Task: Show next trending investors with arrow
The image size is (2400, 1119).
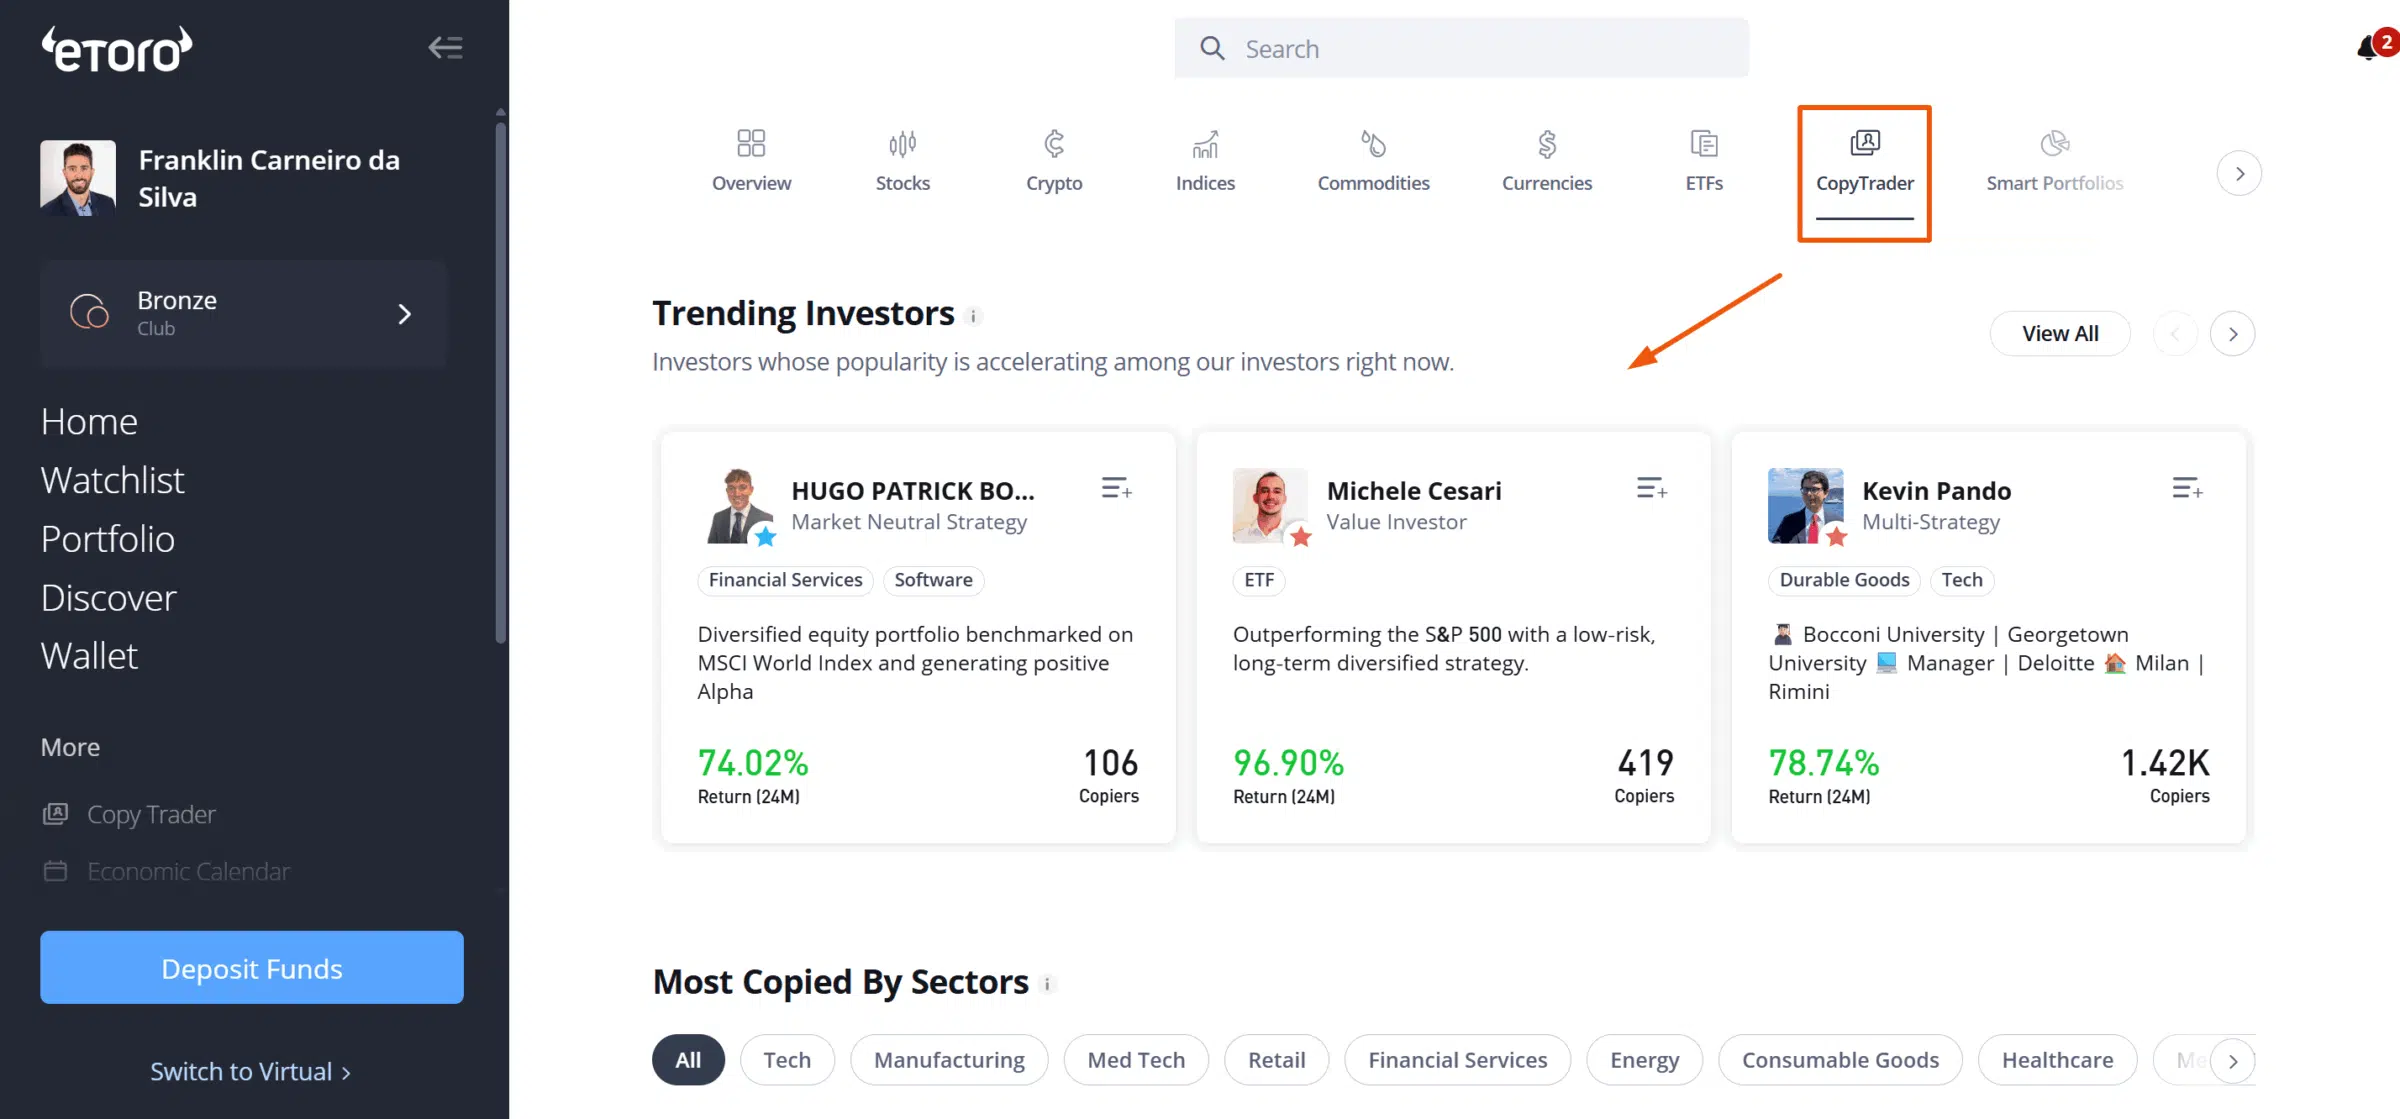Action: (x=2232, y=334)
